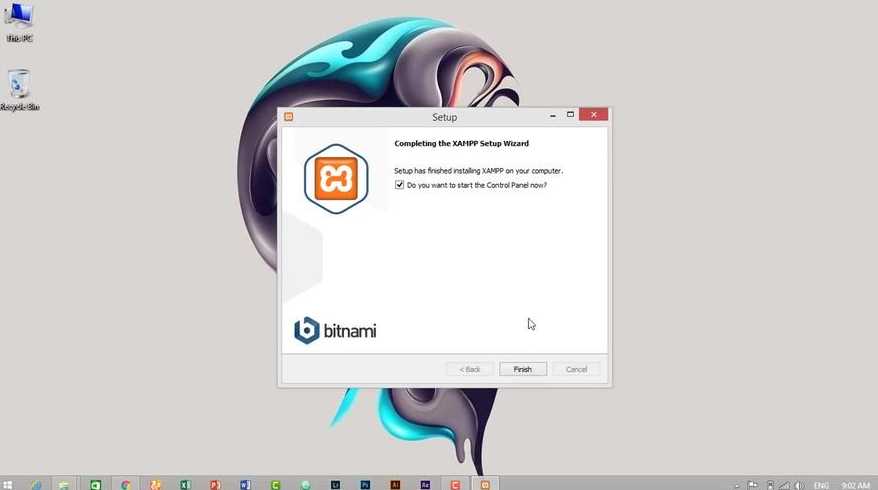This screenshot has height=490, width=878.
Task: Click the Cancel button in Setup wizard
Action: 576,369
